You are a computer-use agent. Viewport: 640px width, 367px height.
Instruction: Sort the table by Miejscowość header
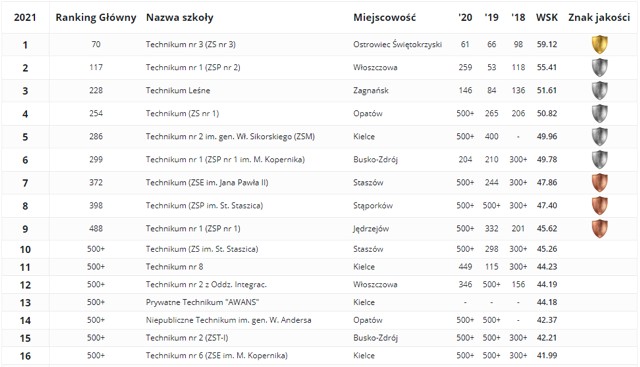point(384,18)
